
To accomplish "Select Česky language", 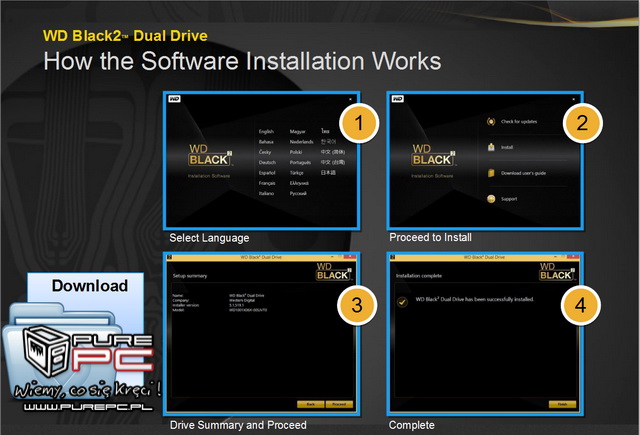I will tap(265, 152).
